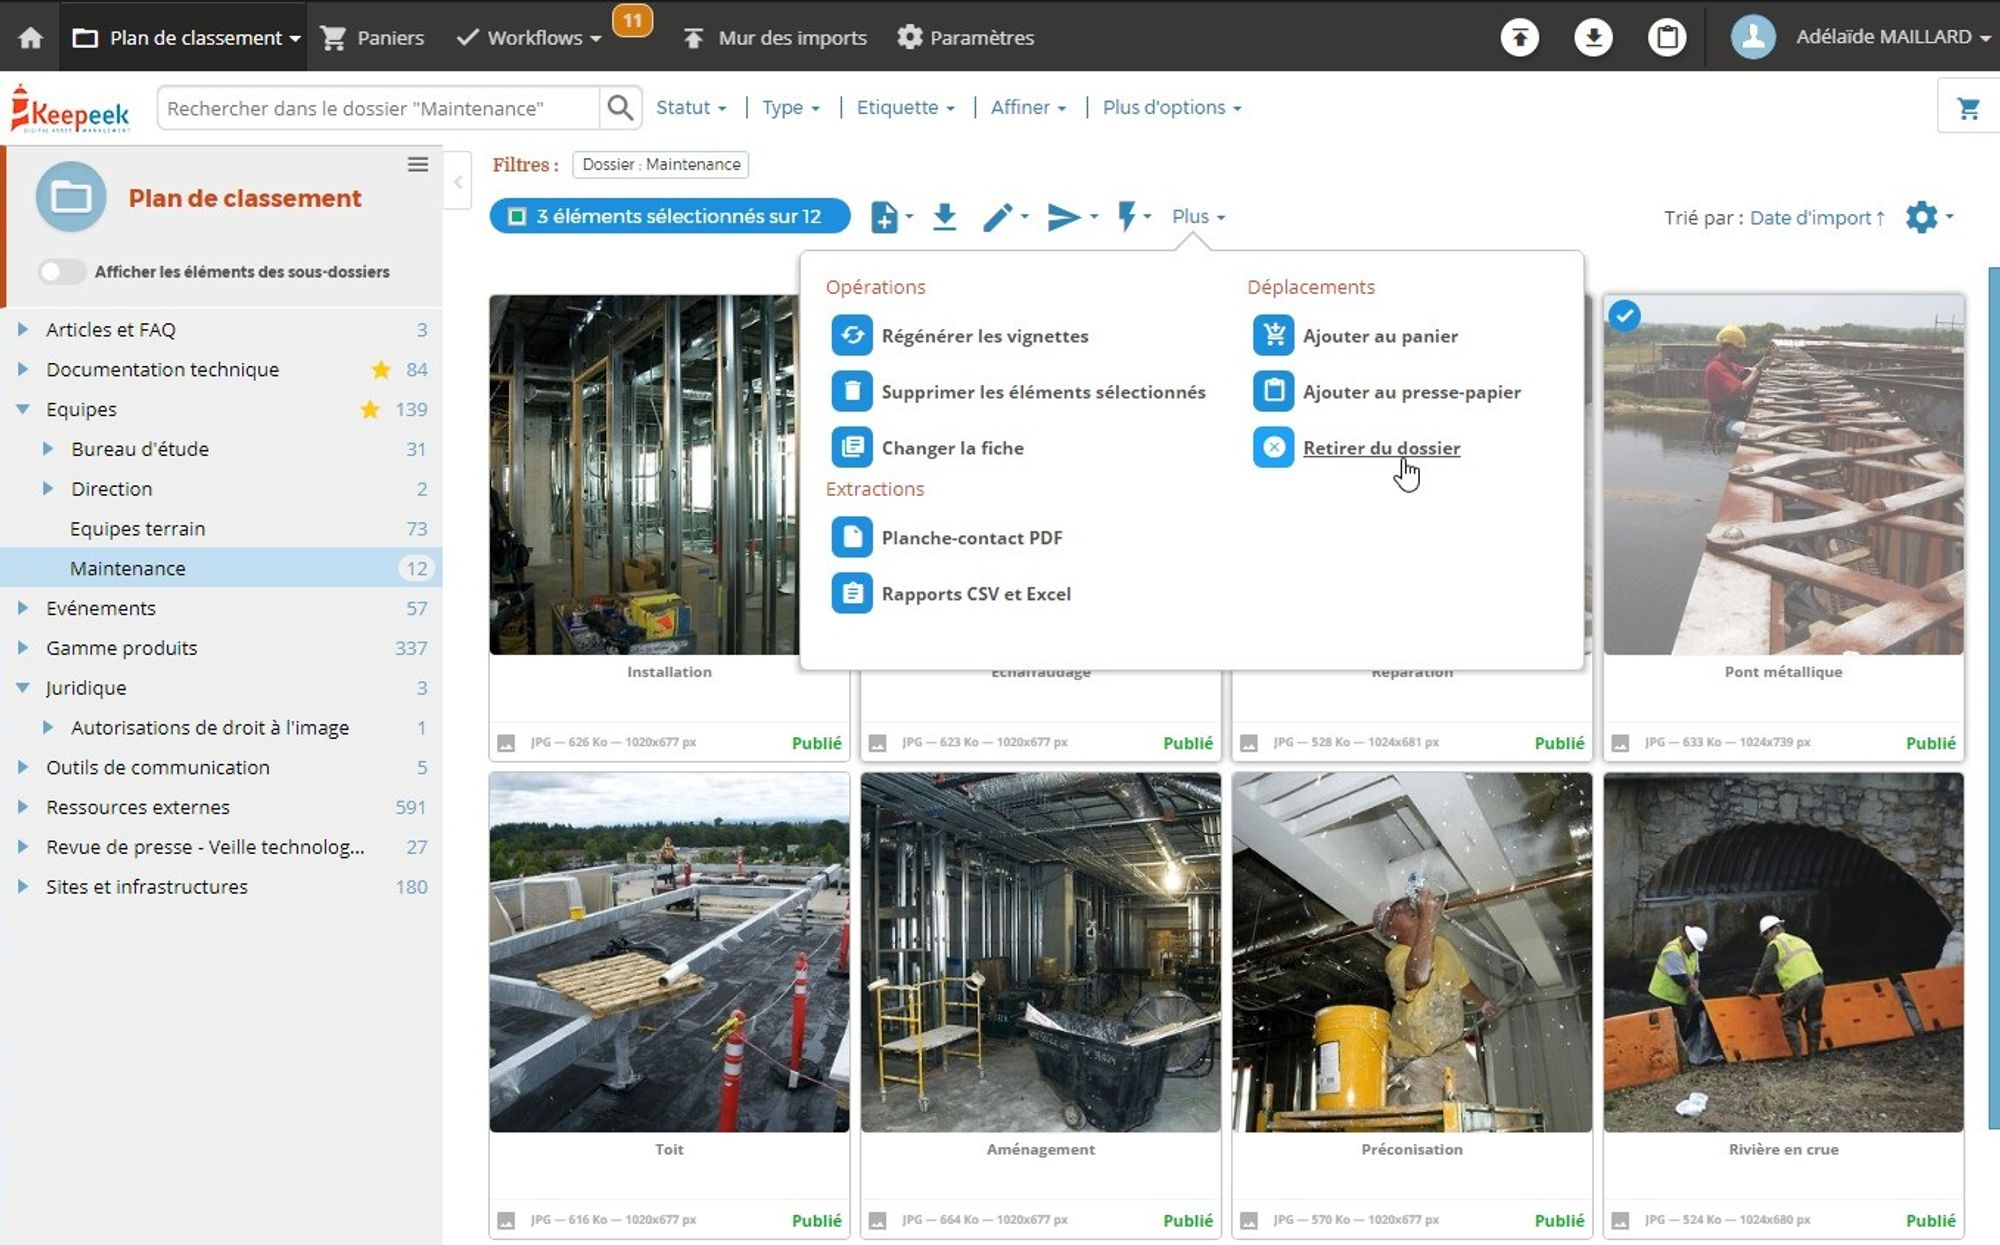This screenshot has height=1245, width=2000.
Task: Click the home icon in top bar
Action: click(31, 38)
